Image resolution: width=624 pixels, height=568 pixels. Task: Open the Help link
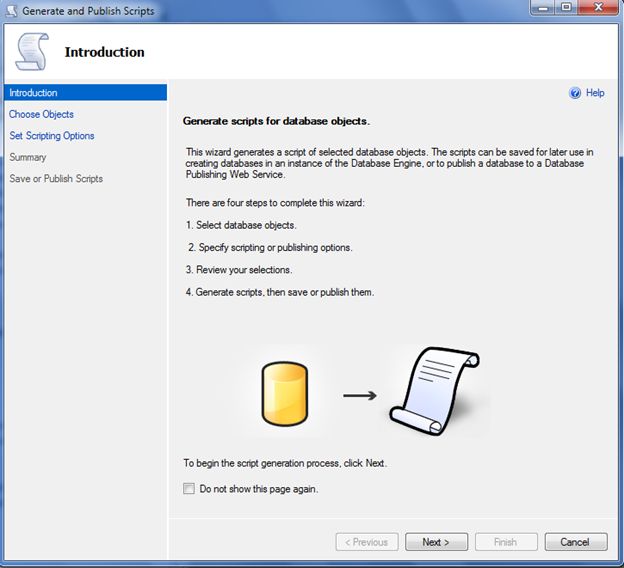point(595,93)
